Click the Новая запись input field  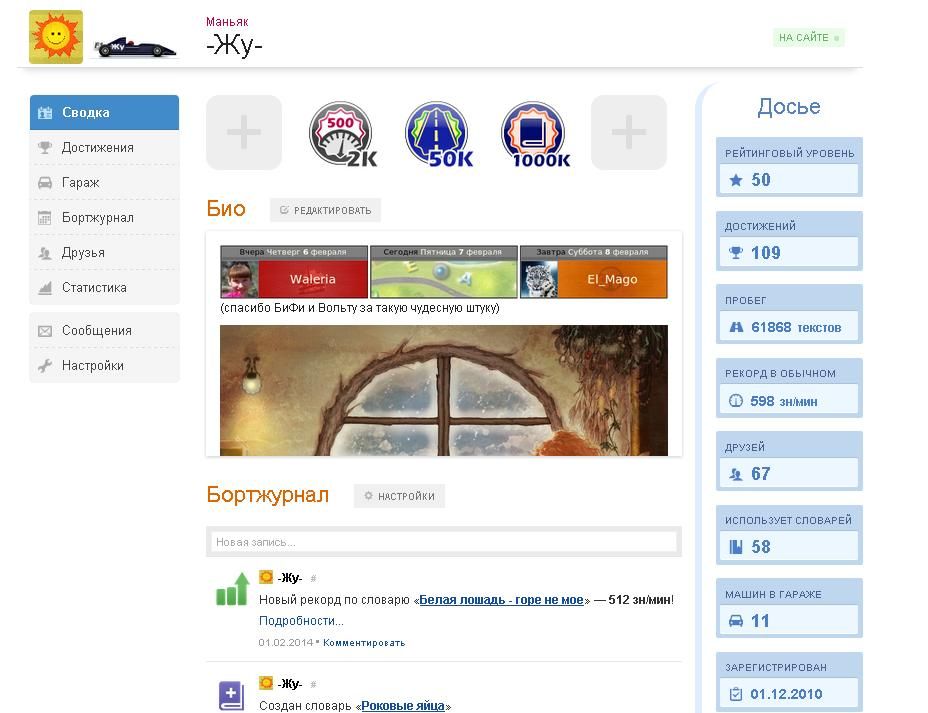(443, 542)
